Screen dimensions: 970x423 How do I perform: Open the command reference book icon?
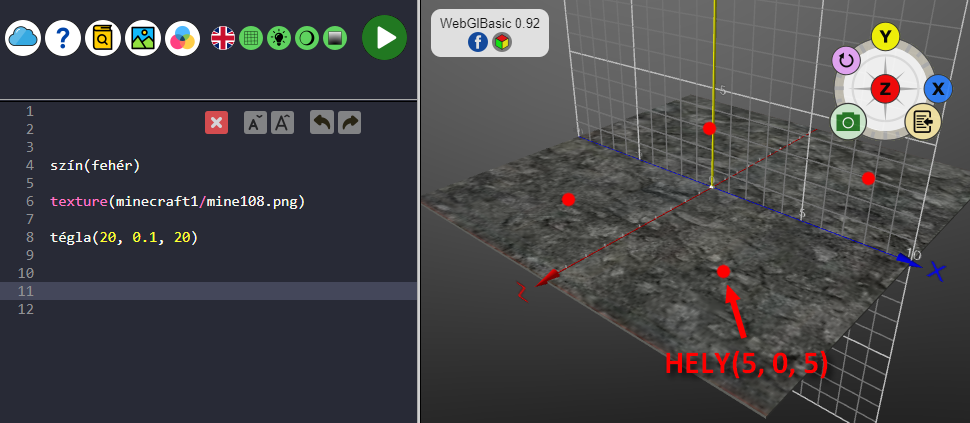(x=103, y=38)
